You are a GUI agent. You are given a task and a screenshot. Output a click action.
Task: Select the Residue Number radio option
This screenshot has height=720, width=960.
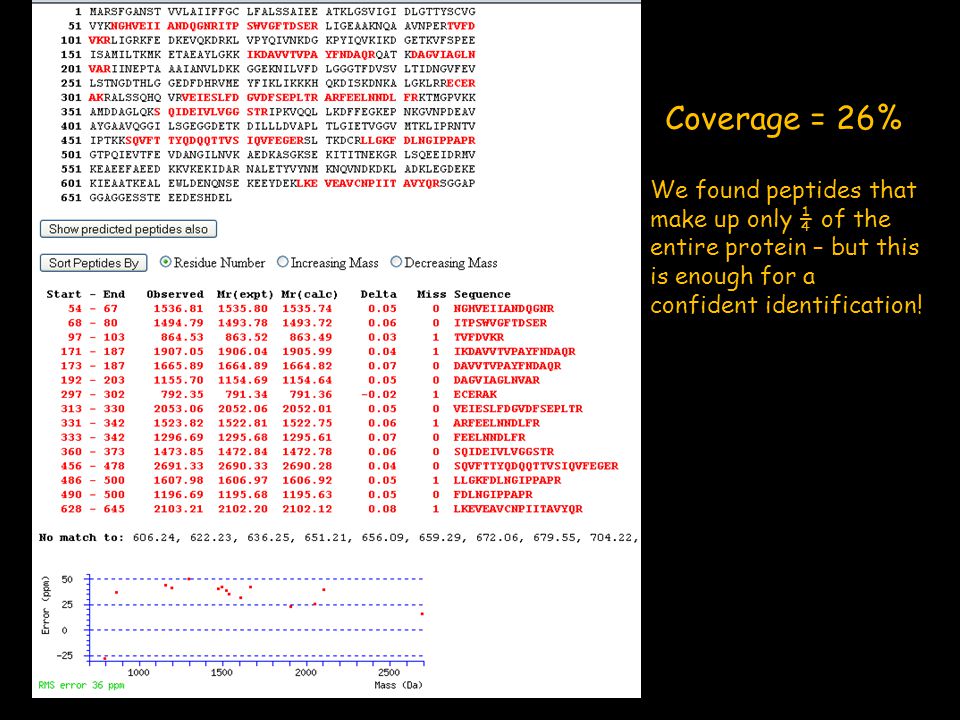tap(165, 262)
